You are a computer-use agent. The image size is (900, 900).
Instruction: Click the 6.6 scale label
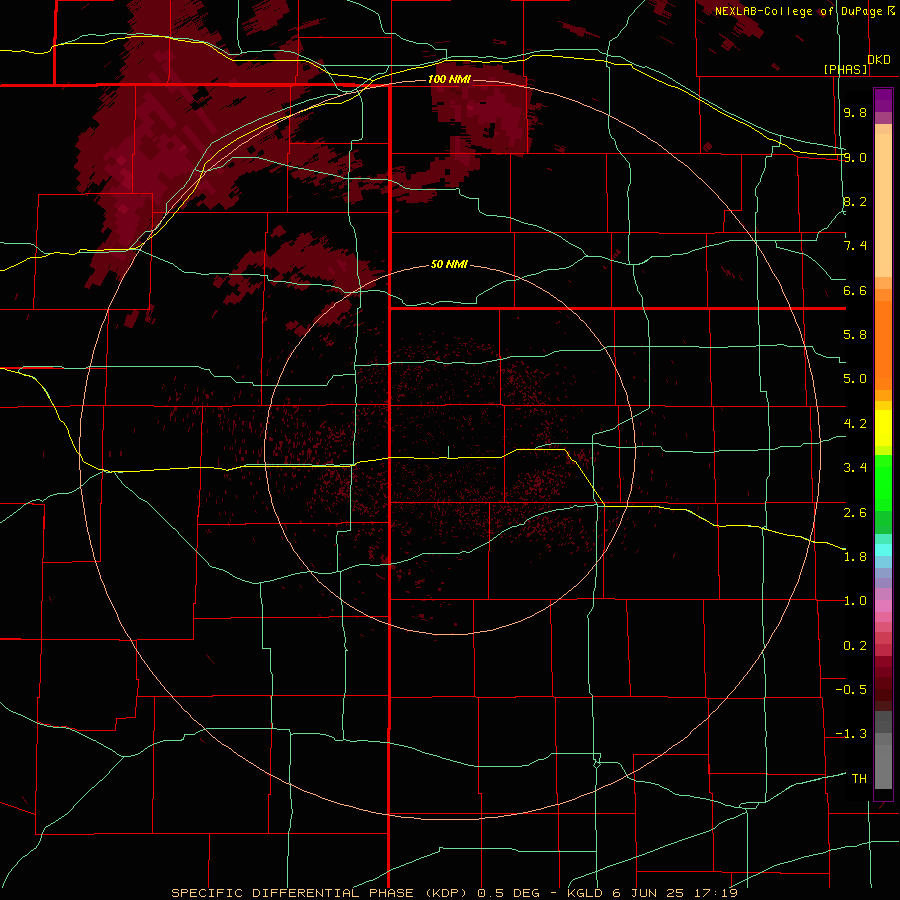[855, 290]
